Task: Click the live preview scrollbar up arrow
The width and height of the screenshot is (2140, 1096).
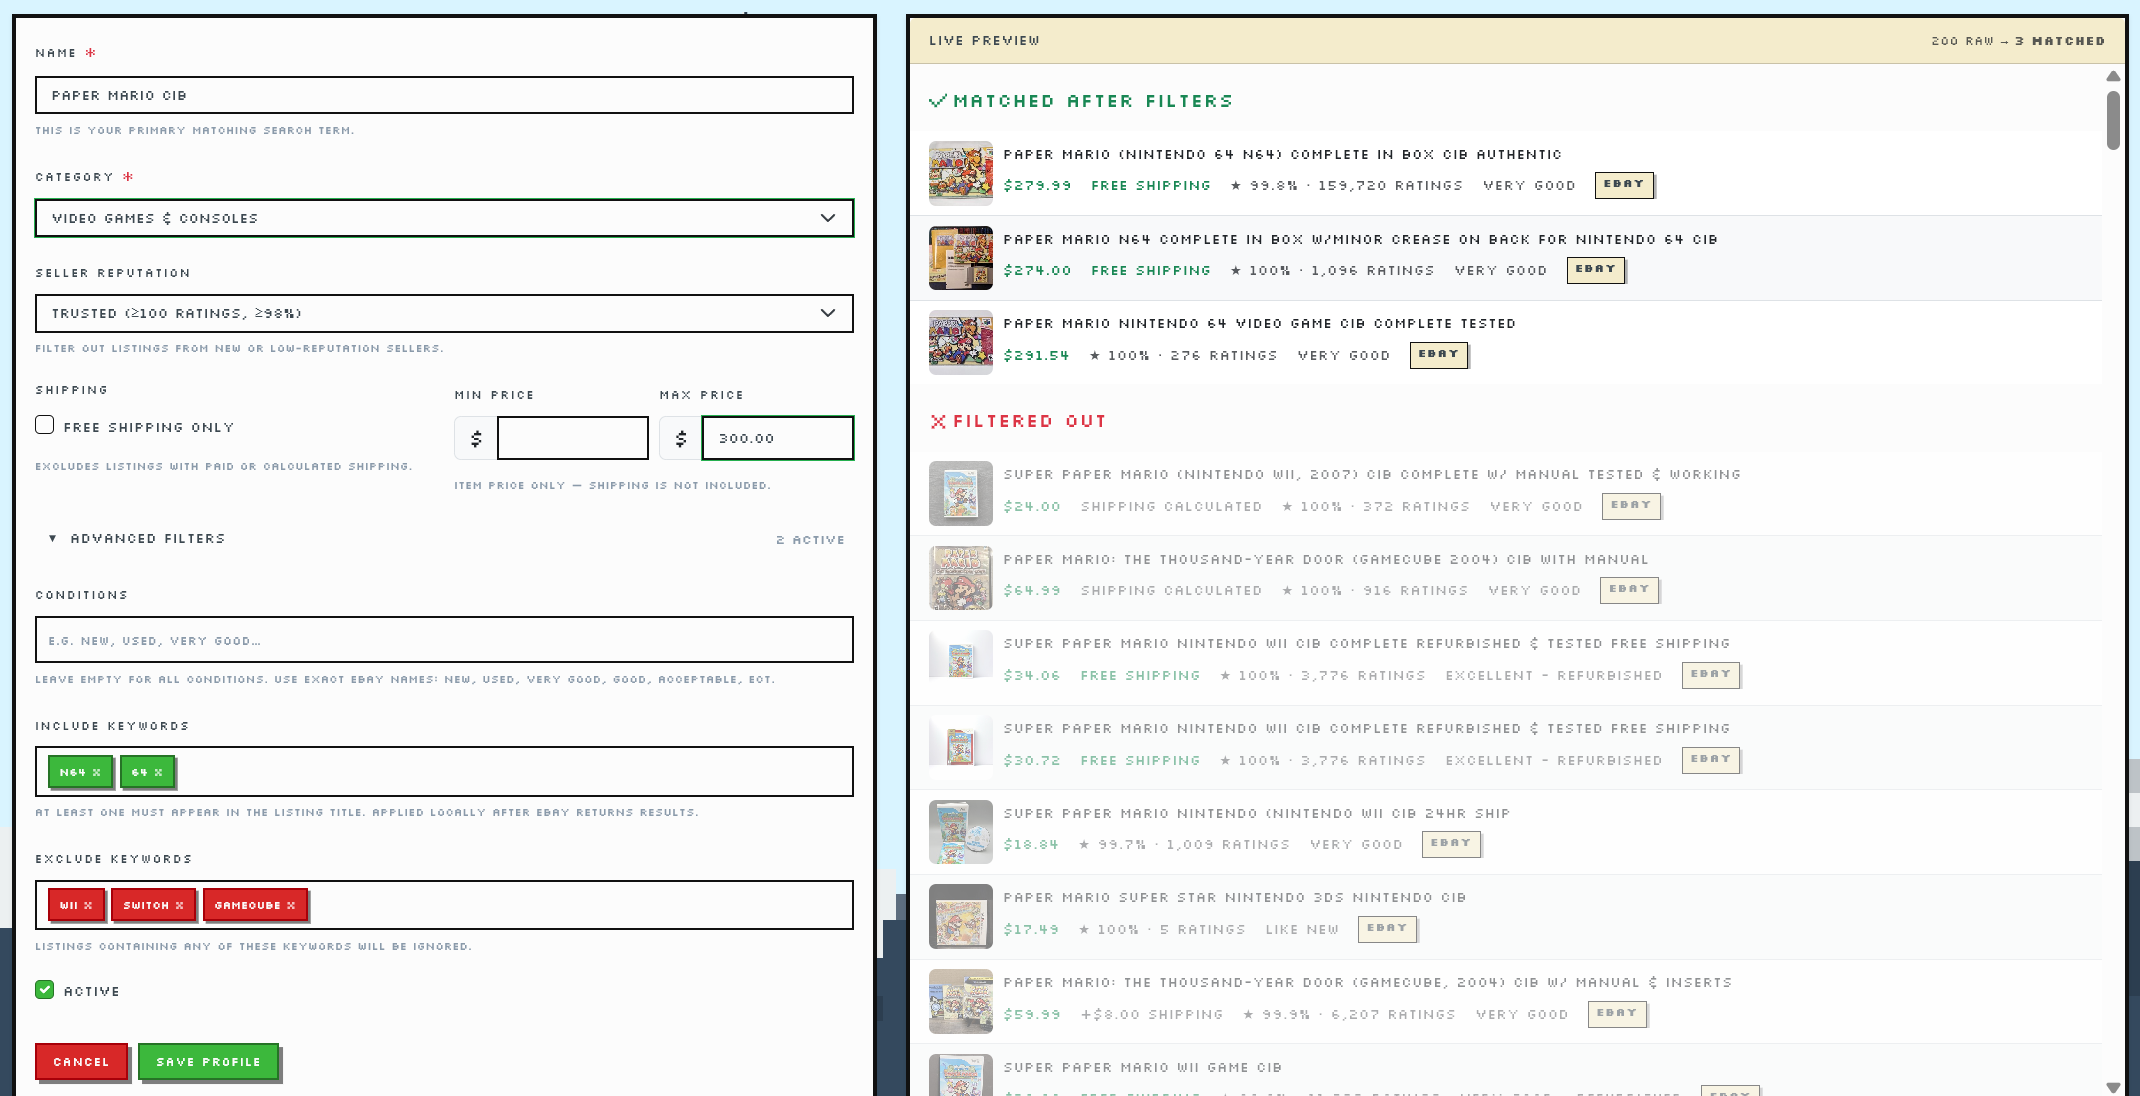Action: (2113, 76)
